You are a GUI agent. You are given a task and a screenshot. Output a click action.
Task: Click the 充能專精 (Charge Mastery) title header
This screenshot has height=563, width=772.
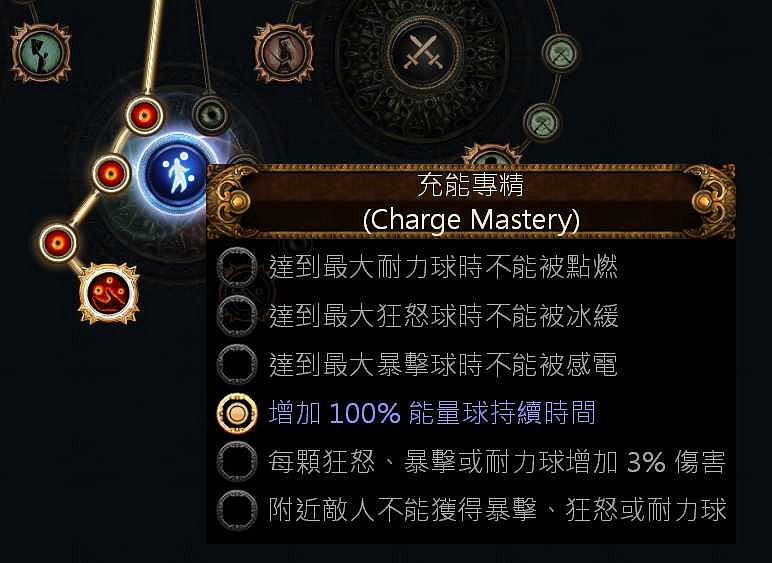pos(471,202)
